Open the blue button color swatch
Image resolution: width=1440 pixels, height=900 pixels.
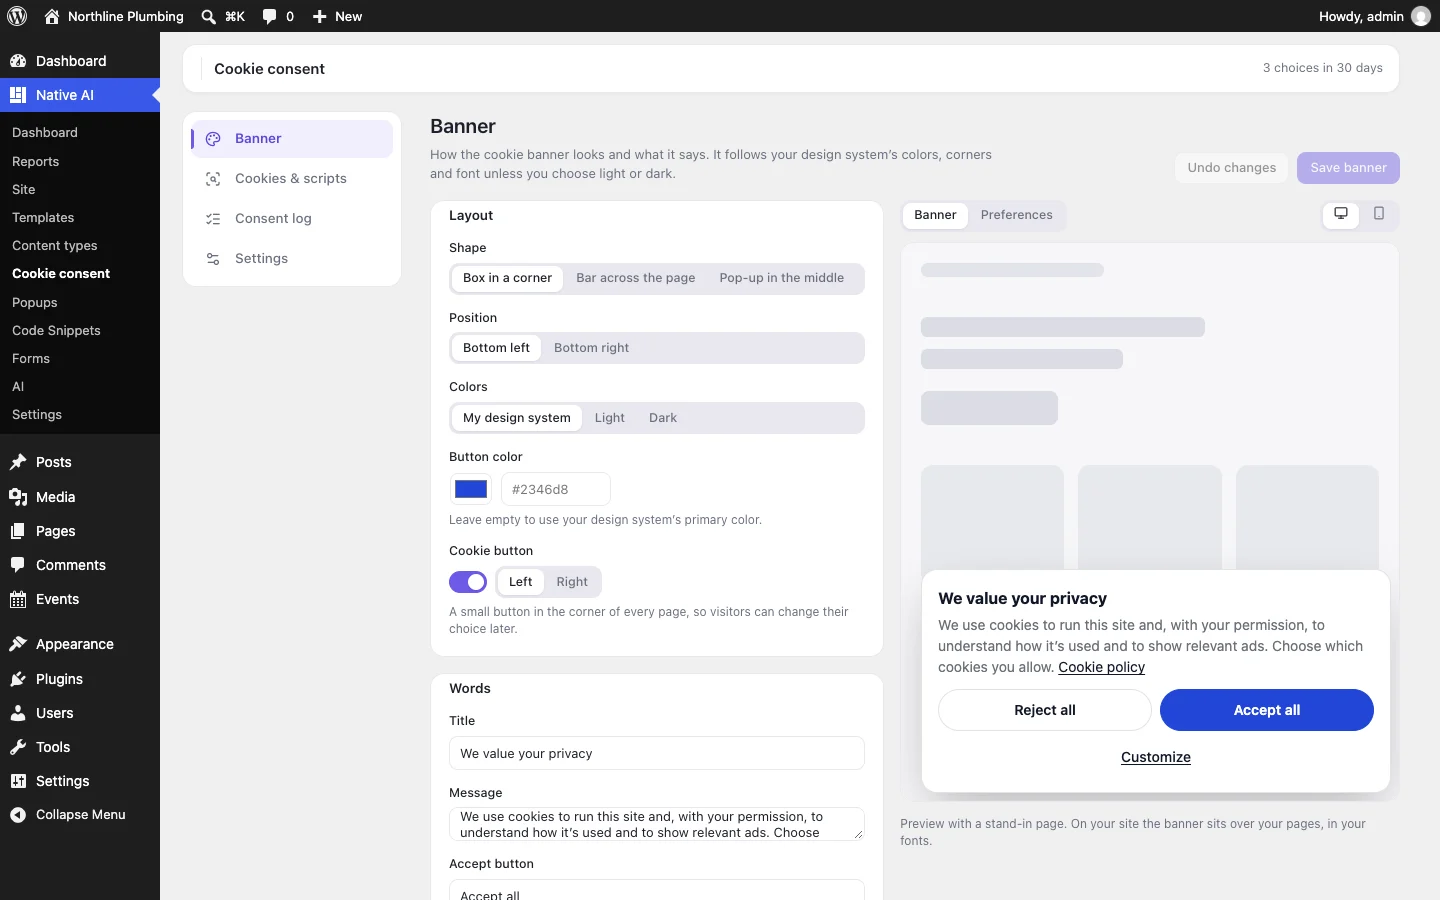pyautogui.click(x=471, y=489)
